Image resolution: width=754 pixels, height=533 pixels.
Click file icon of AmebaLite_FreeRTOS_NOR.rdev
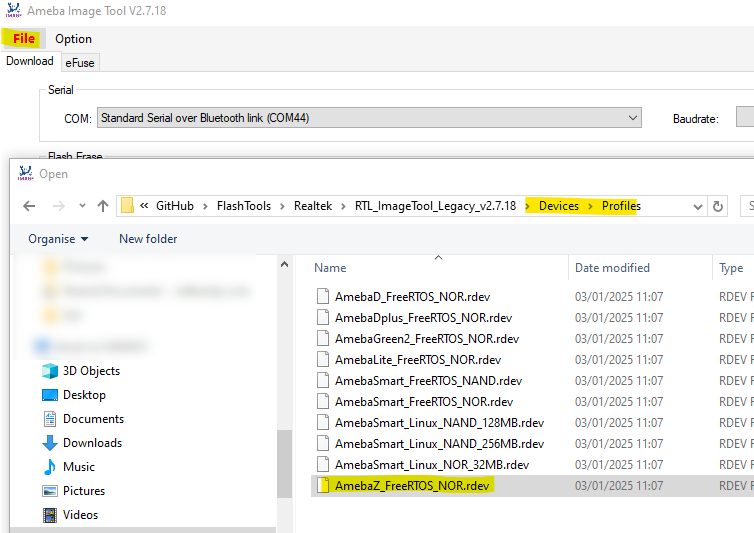pyautogui.click(x=323, y=360)
